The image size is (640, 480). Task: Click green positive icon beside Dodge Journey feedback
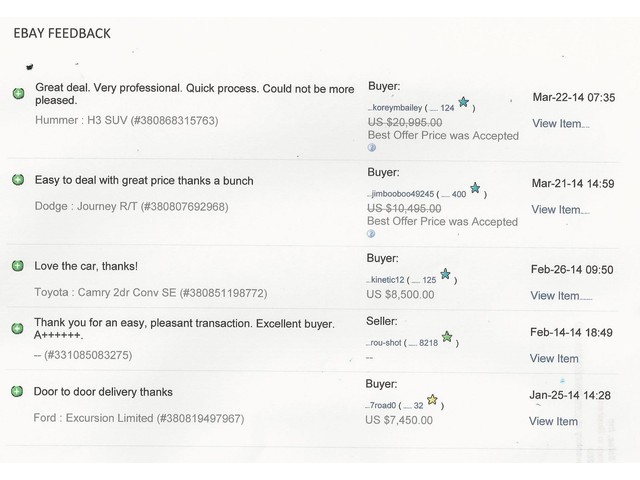click(x=18, y=180)
